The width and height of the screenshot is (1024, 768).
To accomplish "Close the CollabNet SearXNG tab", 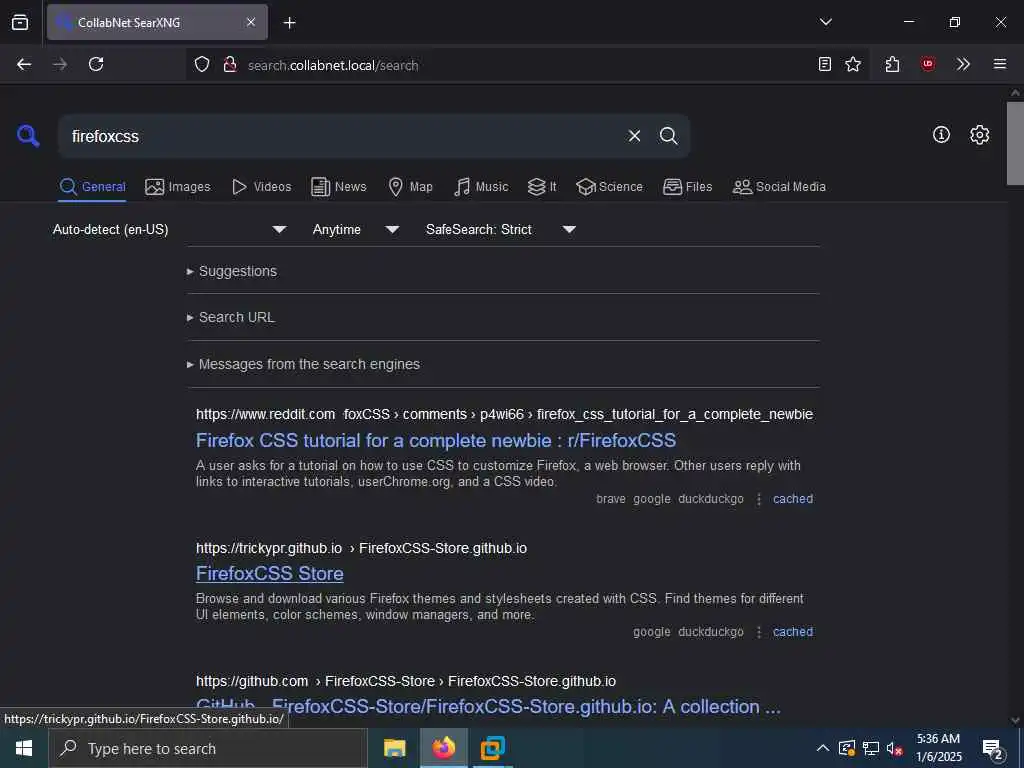I will [251, 22].
